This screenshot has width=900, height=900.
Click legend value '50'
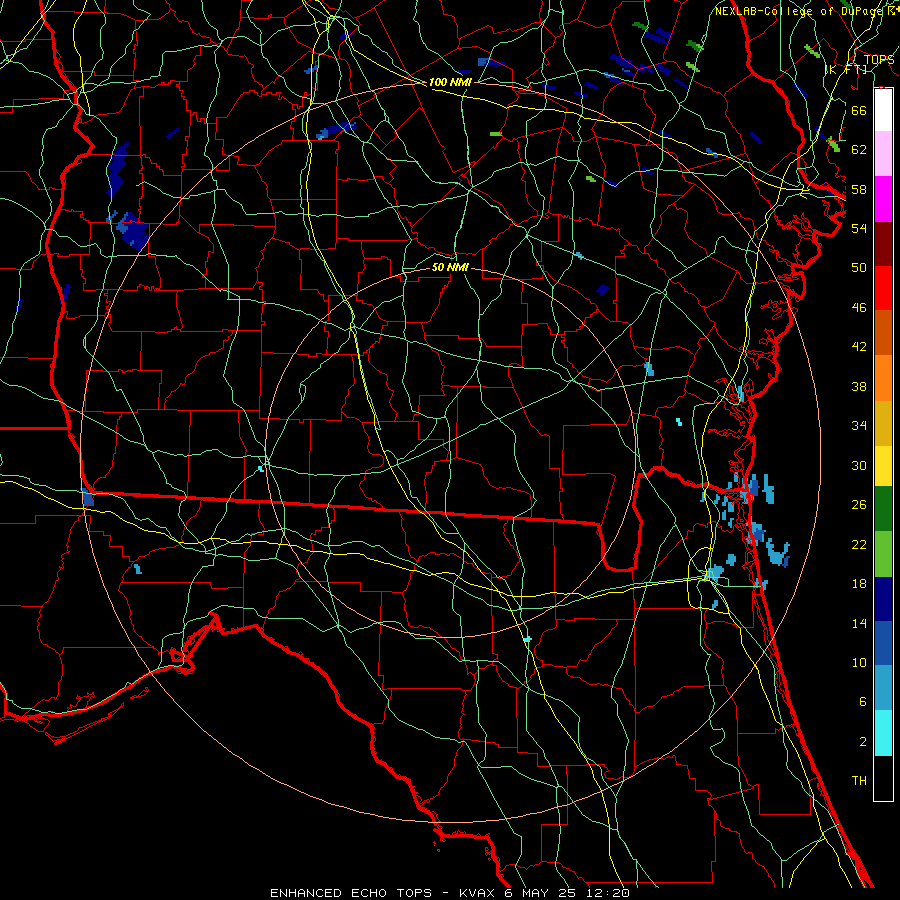(859, 268)
